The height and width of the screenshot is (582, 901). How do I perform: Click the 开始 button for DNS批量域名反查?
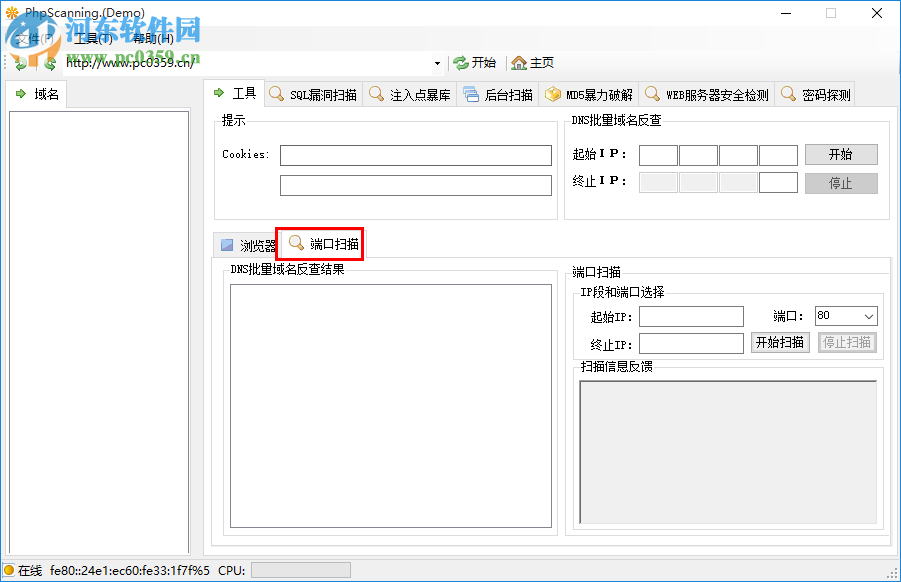coord(840,154)
